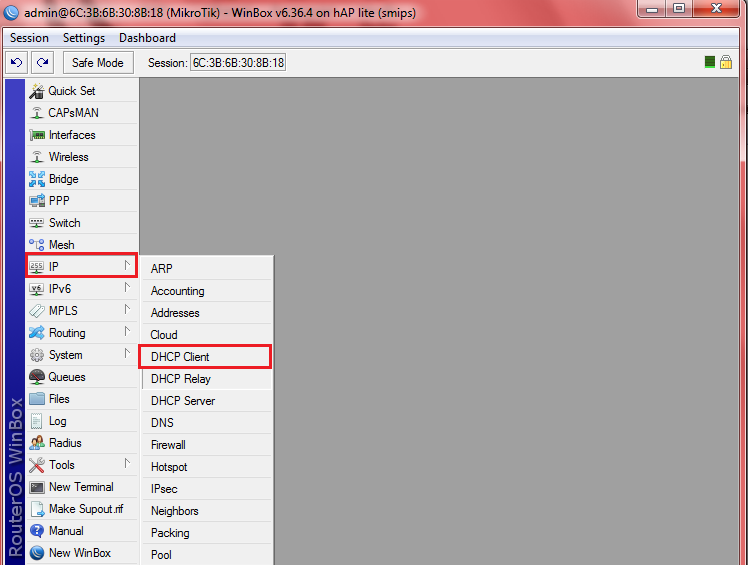Choose Accounting in the IP submenu

click(x=207, y=291)
